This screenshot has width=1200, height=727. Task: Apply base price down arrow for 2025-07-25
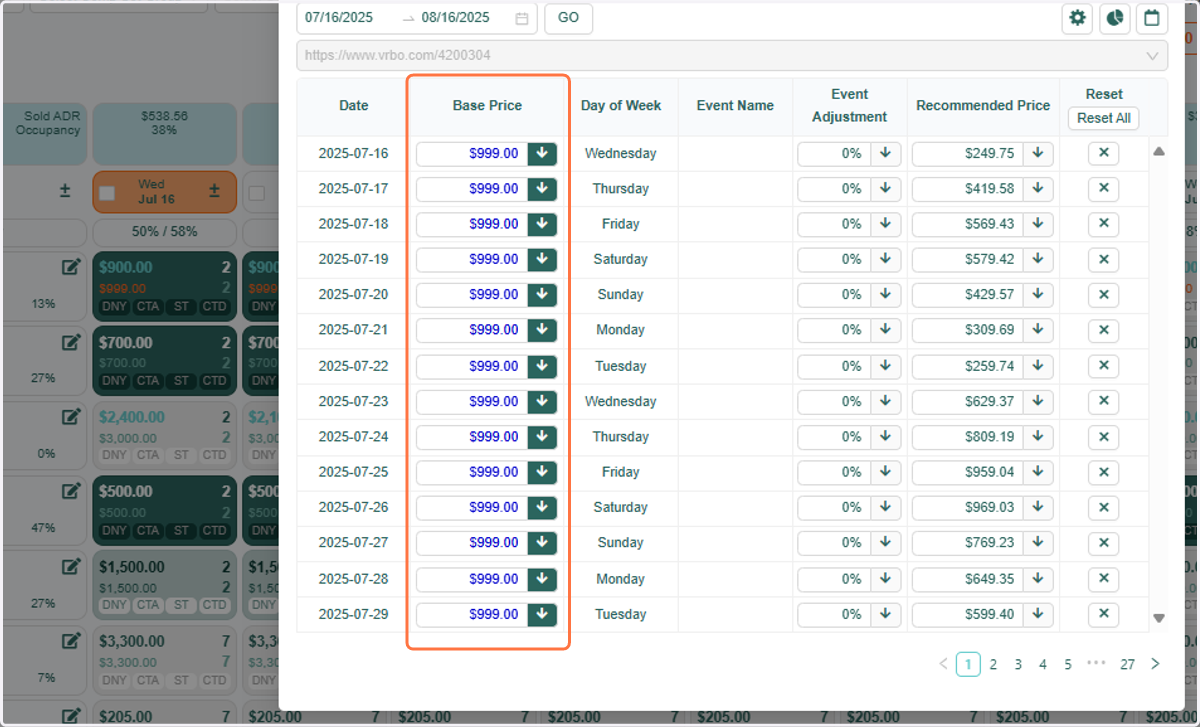click(542, 472)
